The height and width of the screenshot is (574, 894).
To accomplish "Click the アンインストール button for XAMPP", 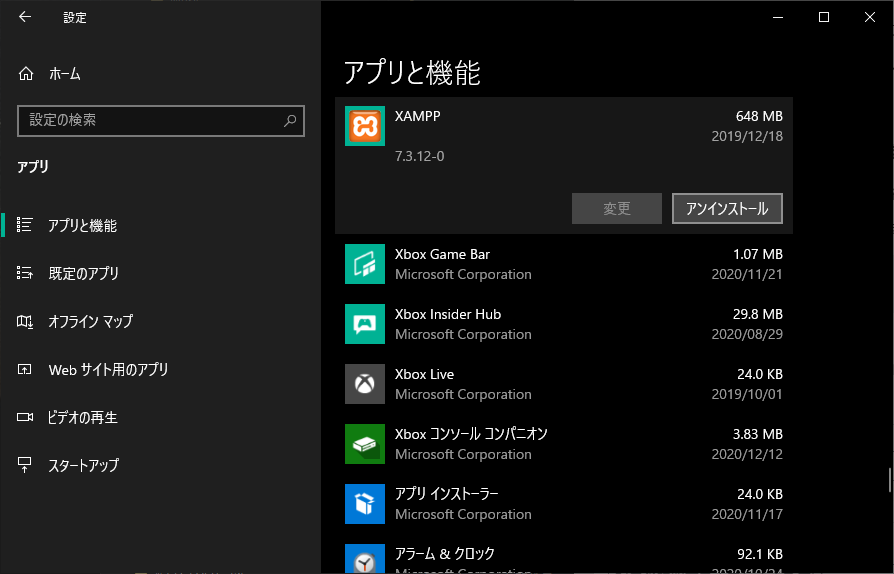I will pos(727,209).
